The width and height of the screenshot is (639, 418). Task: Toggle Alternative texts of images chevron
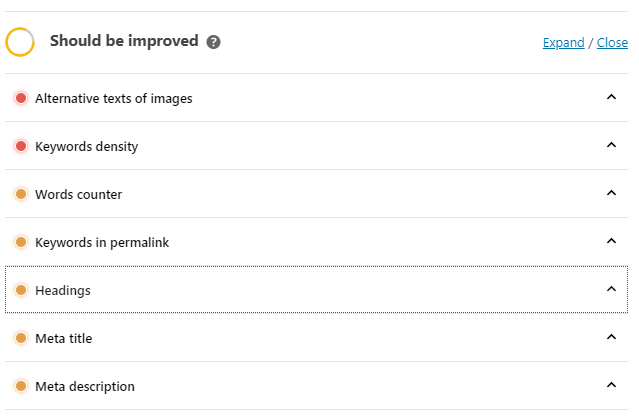point(611,97)
